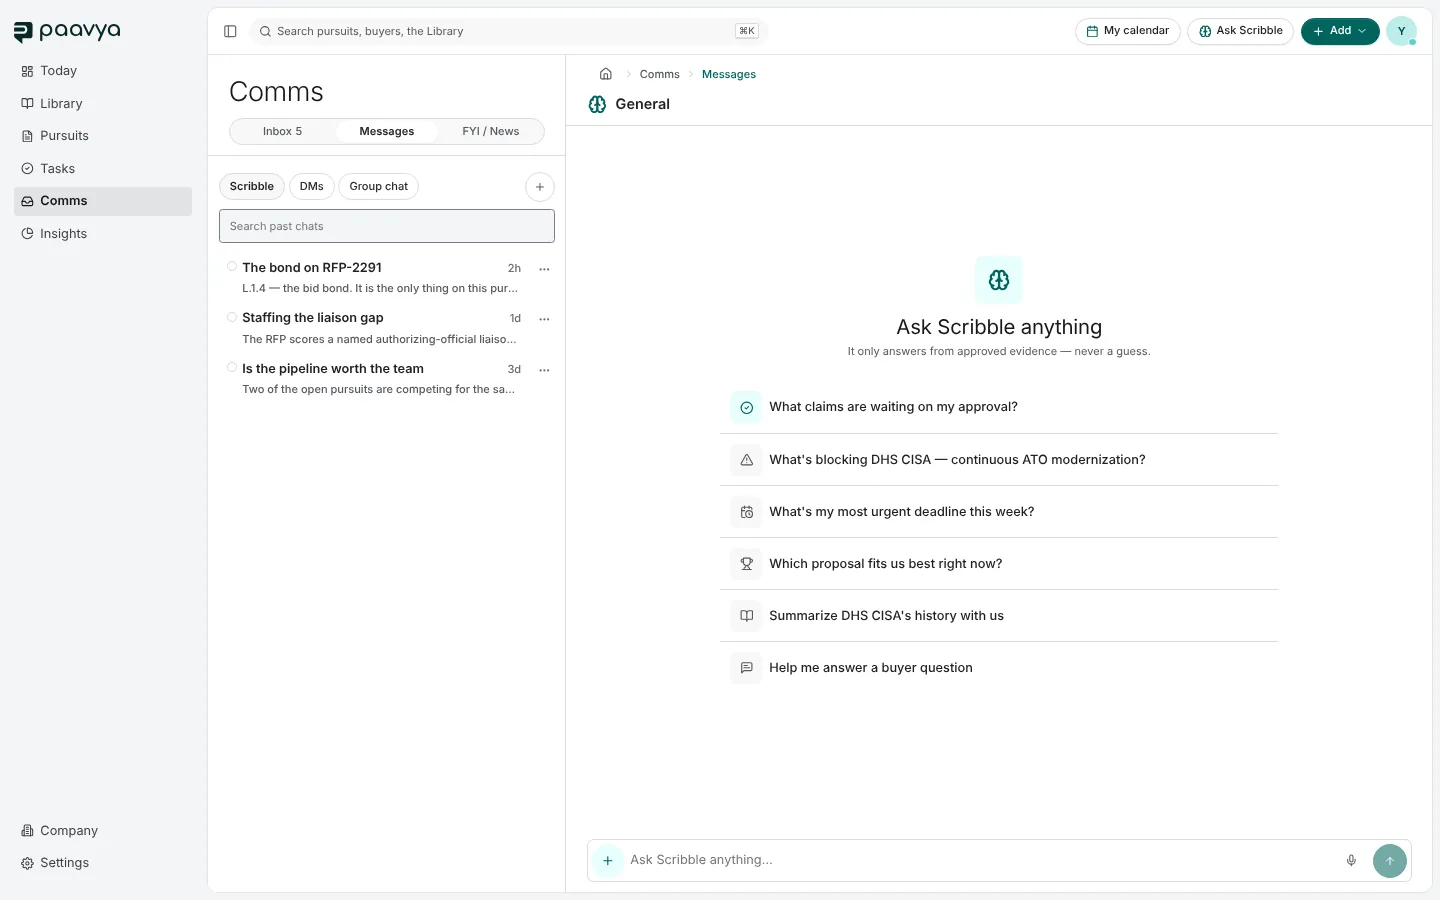Open Library from the sidebar
1440x900 pixels.
(103, 104)
